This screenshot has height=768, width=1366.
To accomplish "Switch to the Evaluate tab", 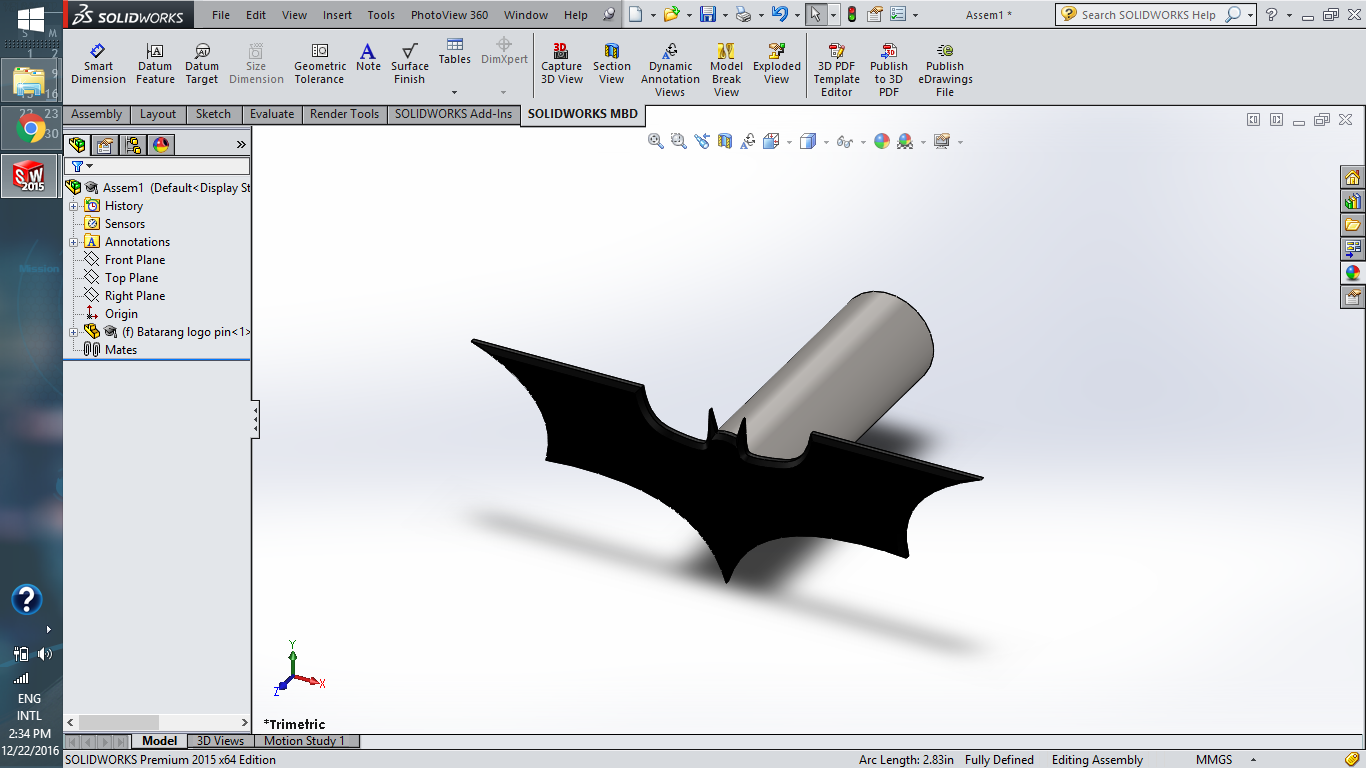I will coord(272,114).
